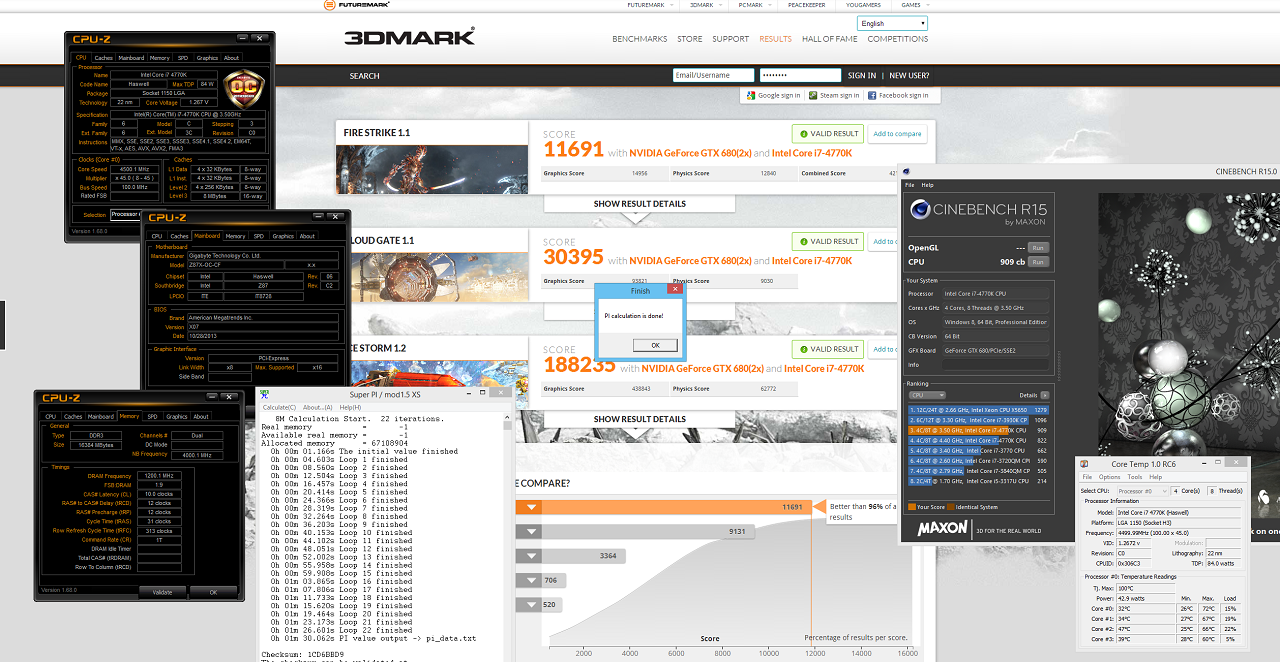The image size is (1280, 662).
Task: Run the Cinebench CPU test
Action: pyautogui.click(x=1038, y=262)
